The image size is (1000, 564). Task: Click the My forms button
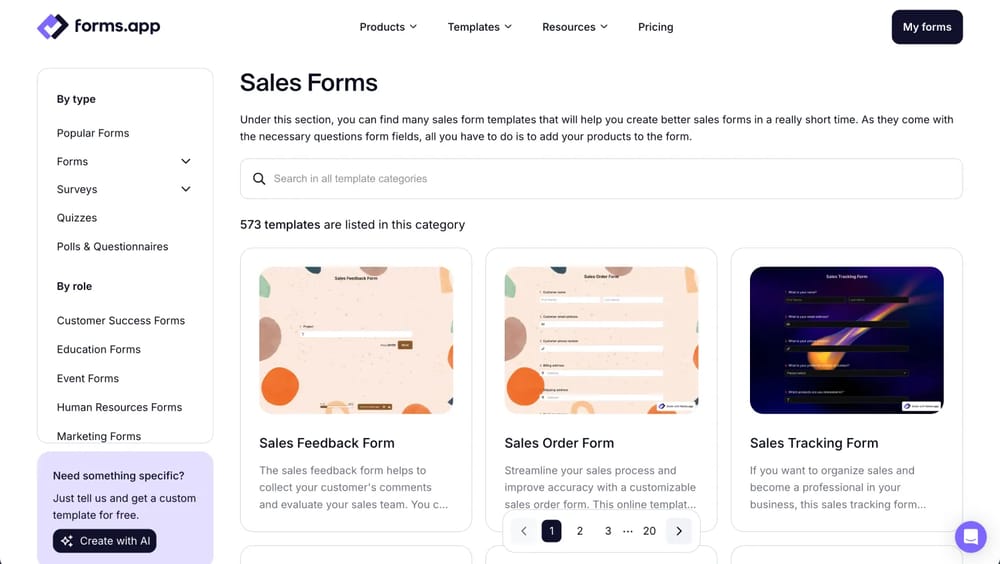pyautogui.click(x=927, y=27)
